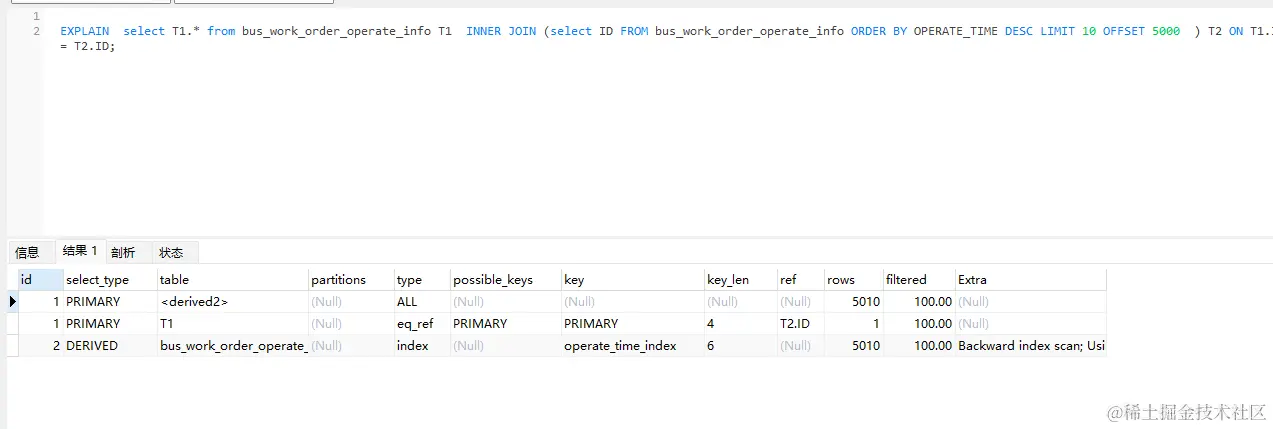Click the Extra column header
Viewport: 1273px width, 429px height.
coord(1031,280)
